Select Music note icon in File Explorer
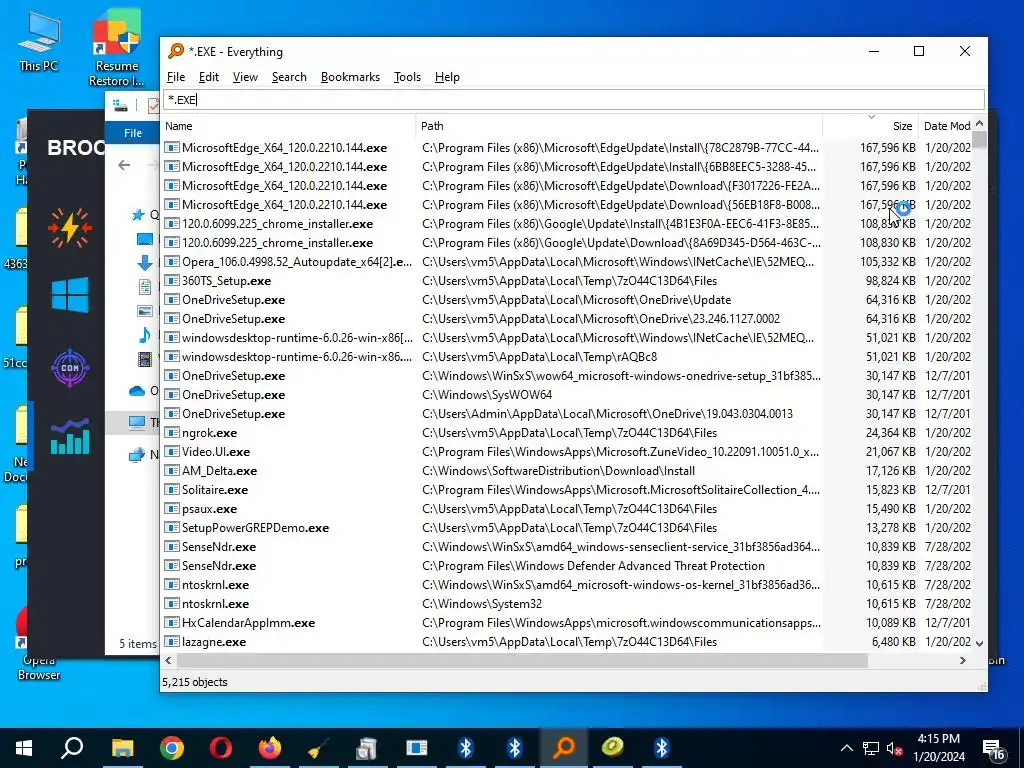This screenshot has height=768, width=1024. pos(145,335)
